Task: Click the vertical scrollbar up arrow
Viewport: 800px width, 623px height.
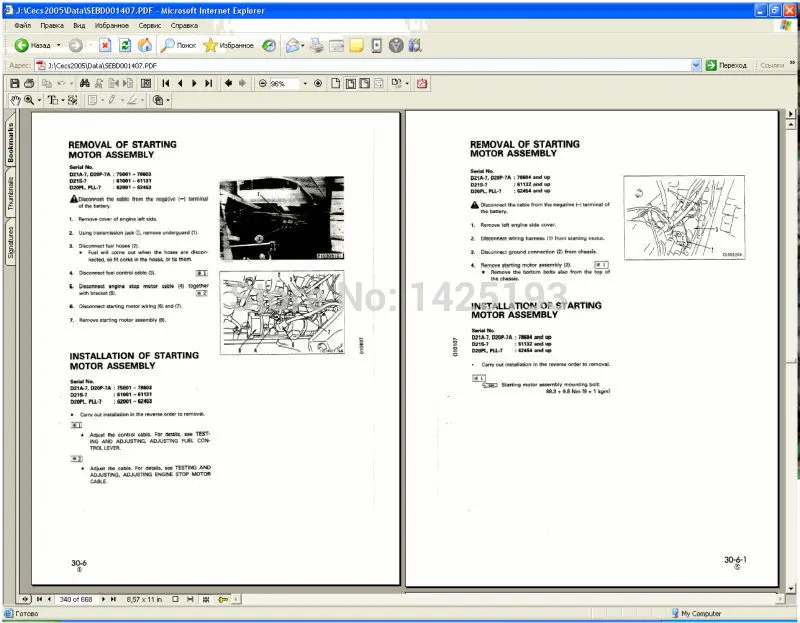Action: pyautogui.click(x=791, y=124)
